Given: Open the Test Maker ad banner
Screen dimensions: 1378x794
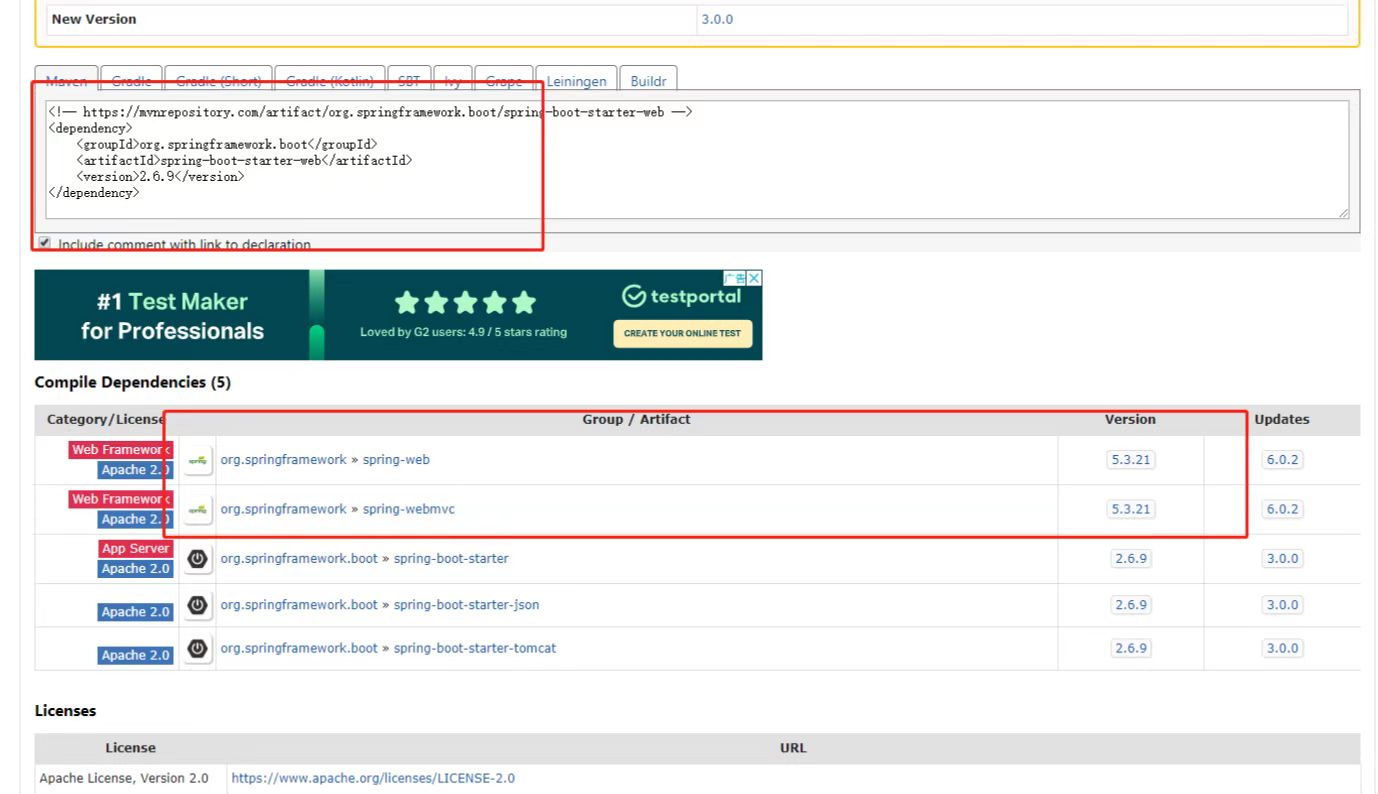Looking at the screenshot, I should pyautogui.click(x=398, y=315).
